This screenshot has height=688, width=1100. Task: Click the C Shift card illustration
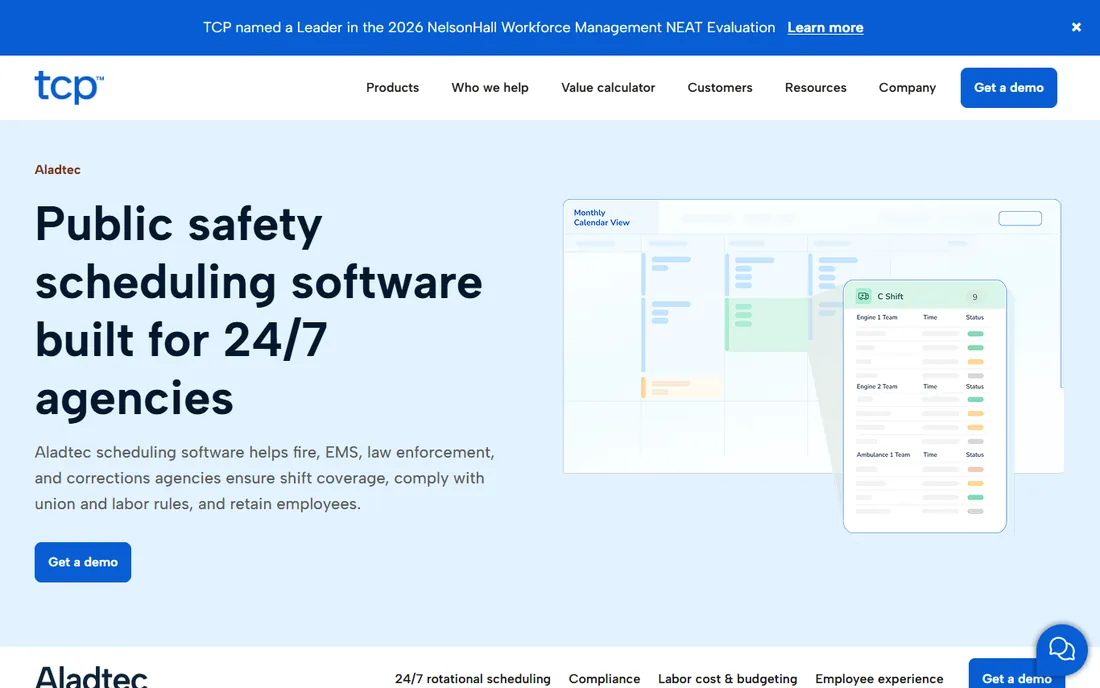pos(925,407)
